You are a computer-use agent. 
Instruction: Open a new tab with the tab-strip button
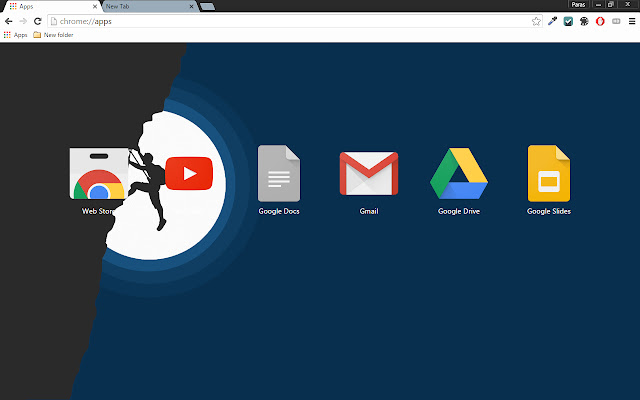[207, 7]
